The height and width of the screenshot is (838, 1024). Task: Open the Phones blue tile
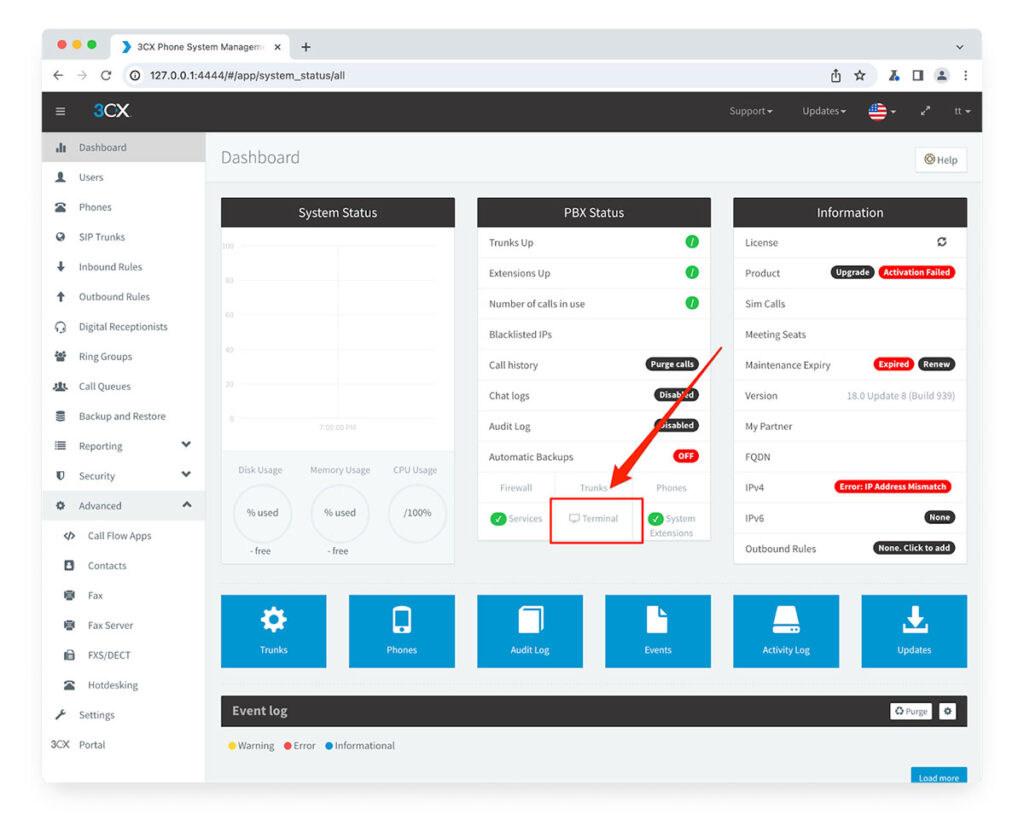tap(402, 631)
